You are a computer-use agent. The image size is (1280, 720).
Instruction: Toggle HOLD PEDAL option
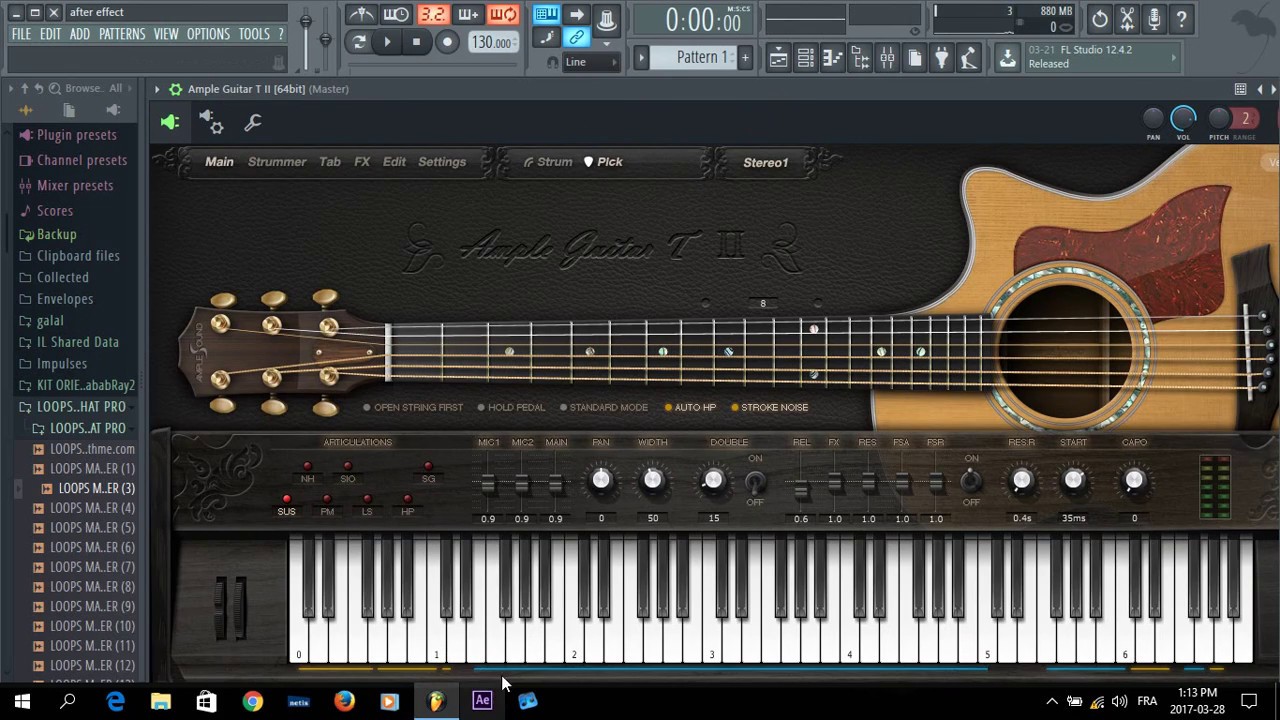pyautogui.click(x=511, y=408)
